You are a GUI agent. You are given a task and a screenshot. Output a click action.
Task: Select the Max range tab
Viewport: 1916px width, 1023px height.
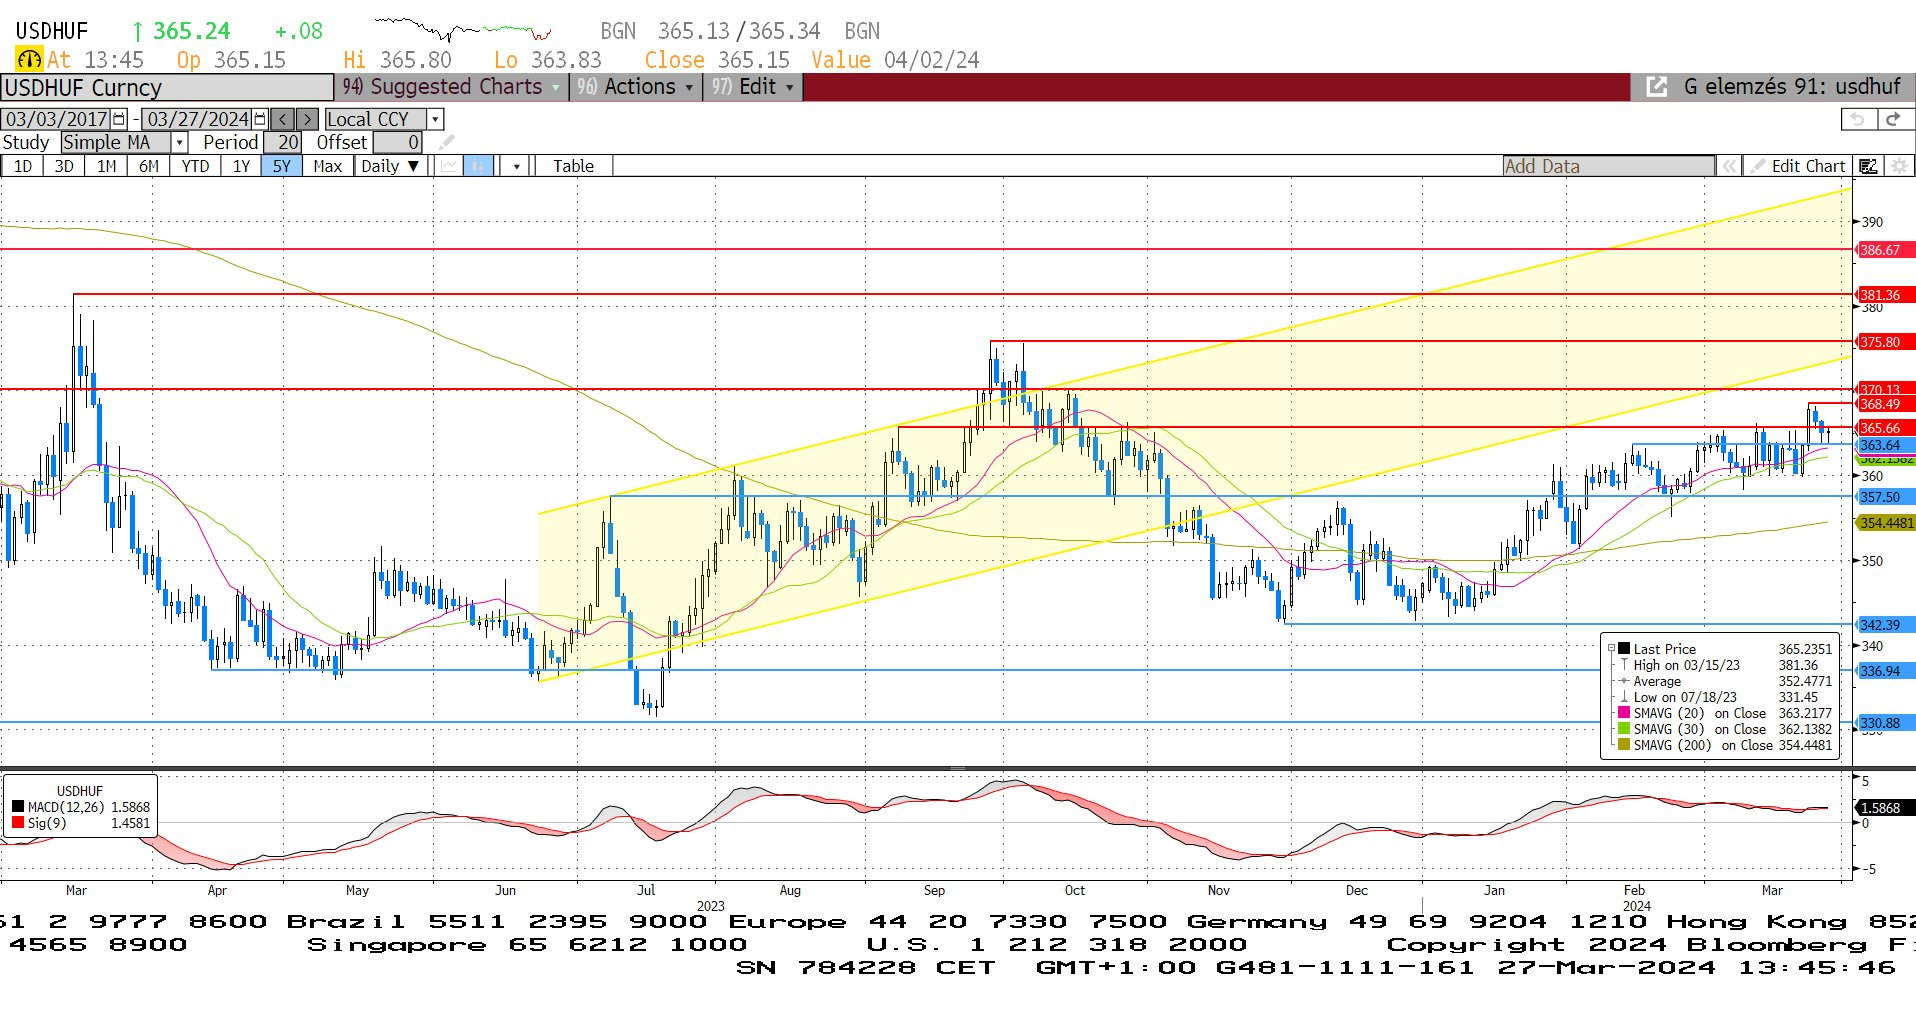[x=328, y=166]
